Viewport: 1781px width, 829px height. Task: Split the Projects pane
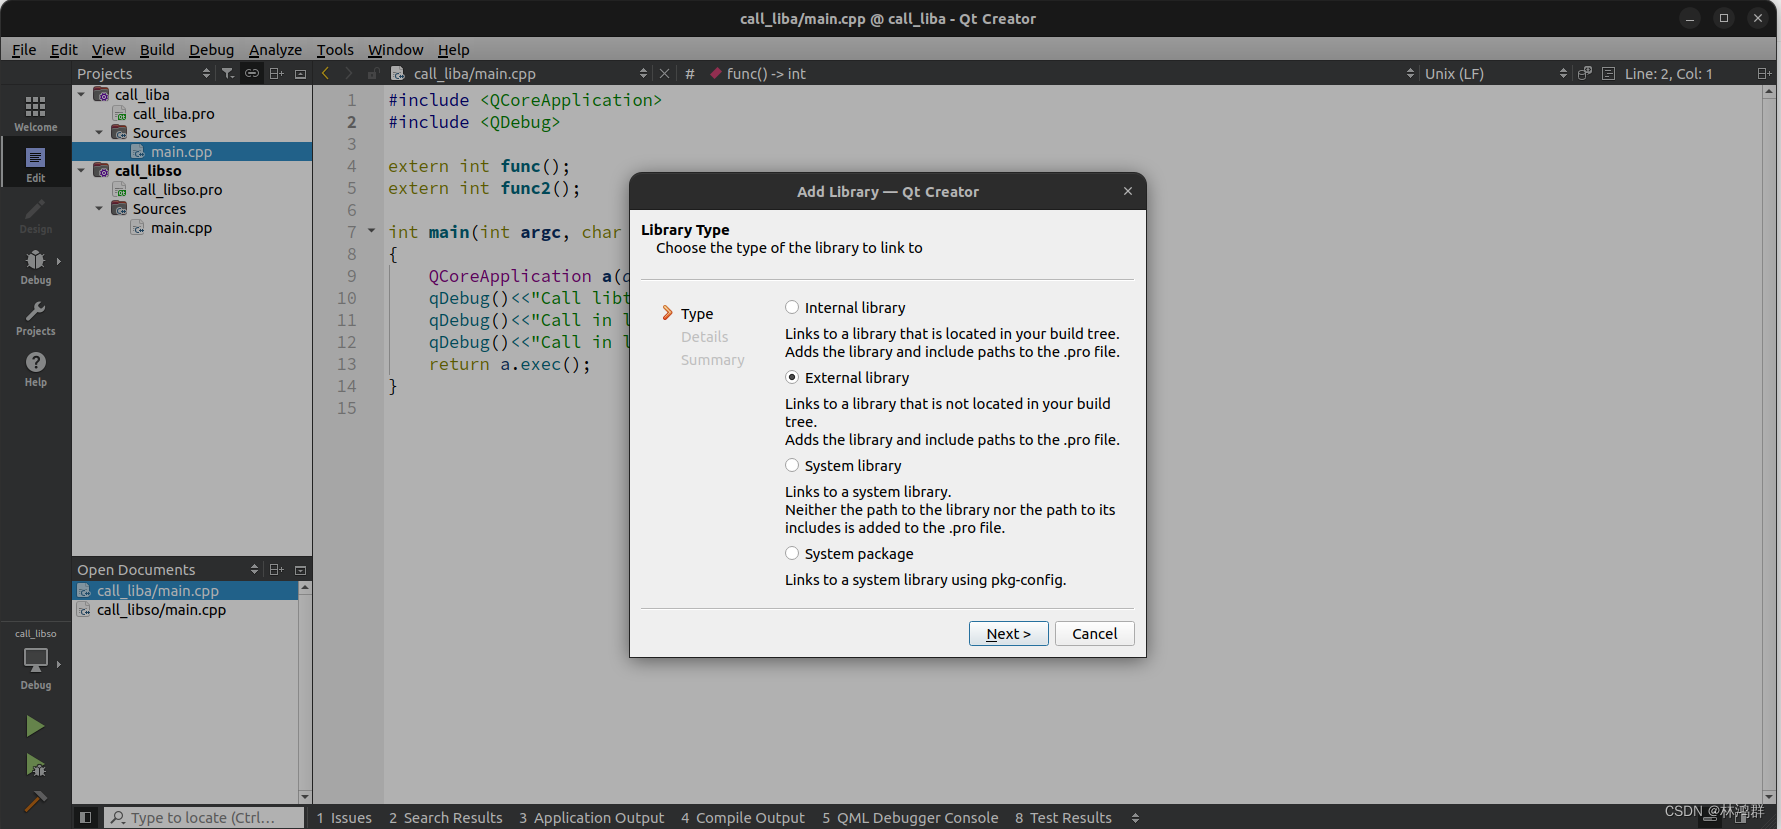click(x=277, y=73)
